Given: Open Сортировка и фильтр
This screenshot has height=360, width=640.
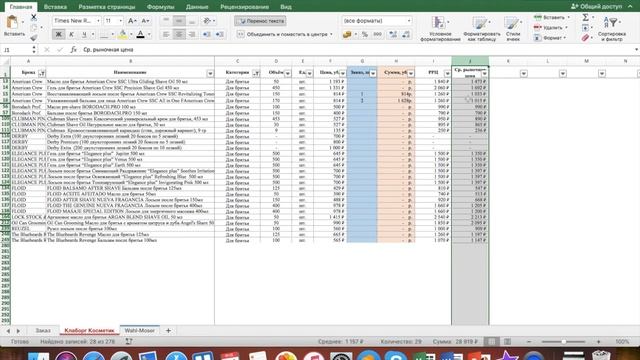Looking at the screenshot, I should tap(612, 29).
